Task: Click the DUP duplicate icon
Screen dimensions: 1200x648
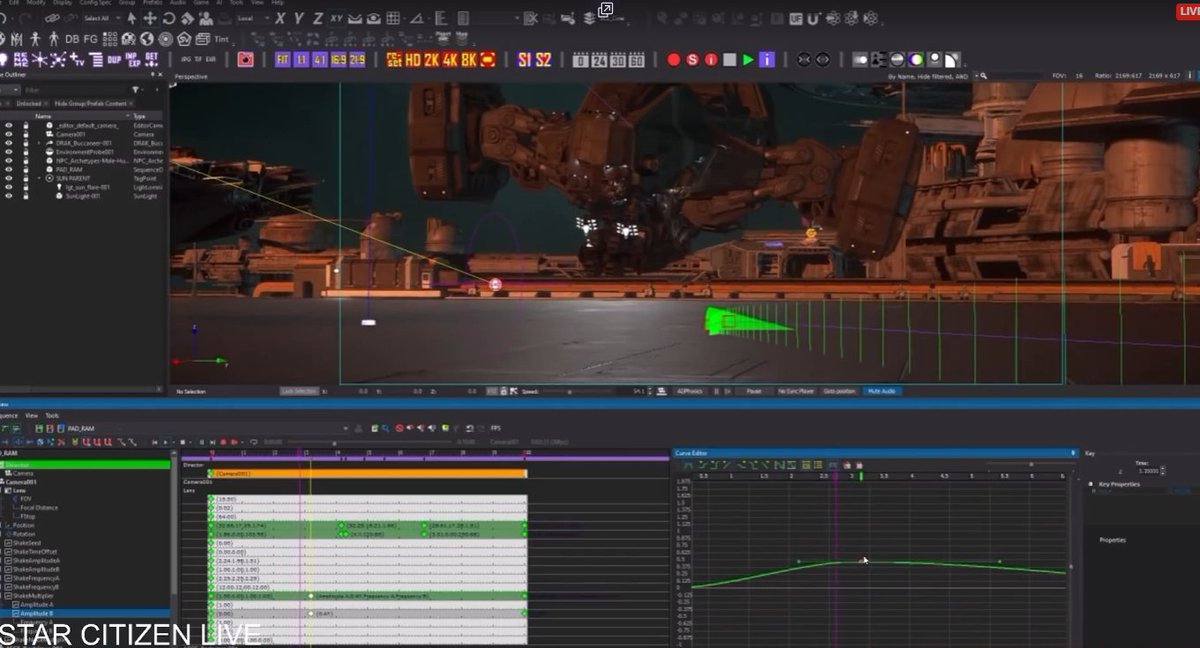Action: coord(114,60)
